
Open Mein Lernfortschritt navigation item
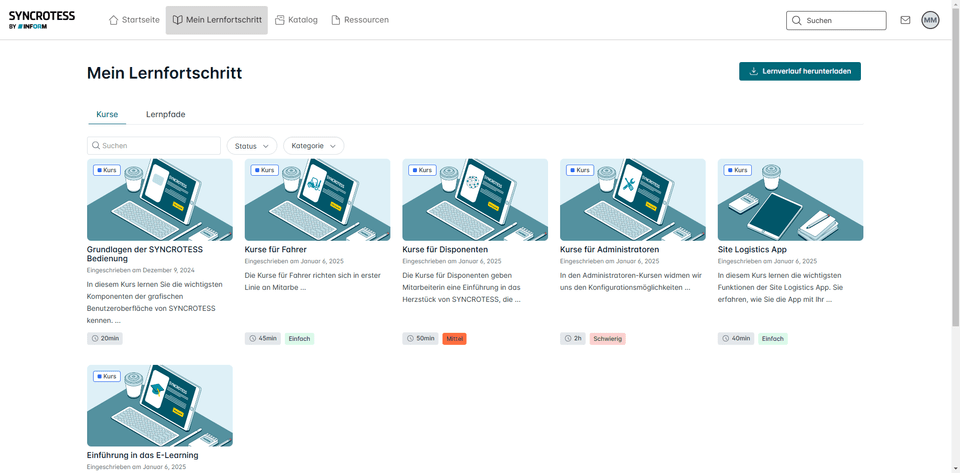coord(217,20)
